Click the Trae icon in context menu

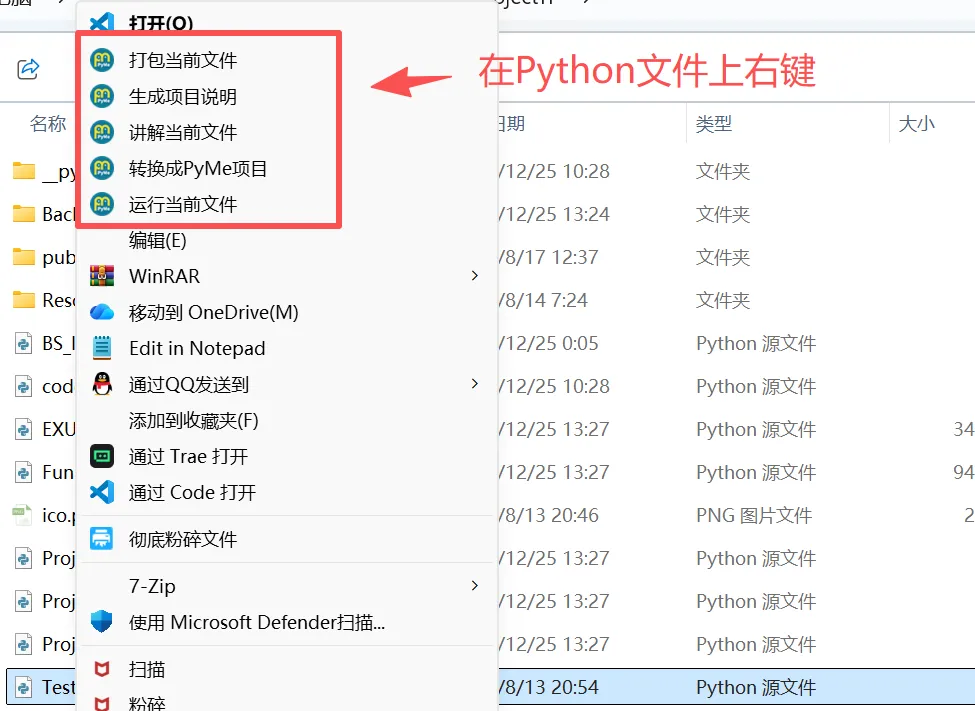[102, 457]
